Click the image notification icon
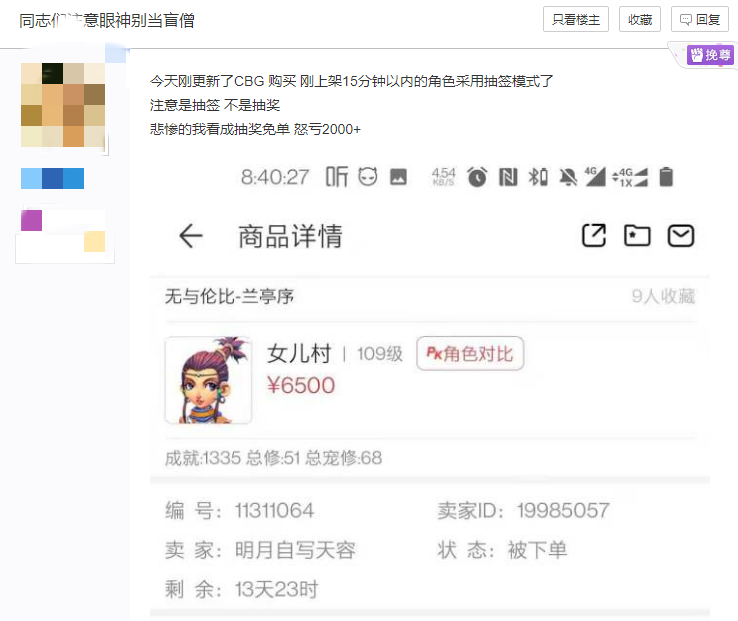This screenshot has height=621, width=738. (398, 177)
